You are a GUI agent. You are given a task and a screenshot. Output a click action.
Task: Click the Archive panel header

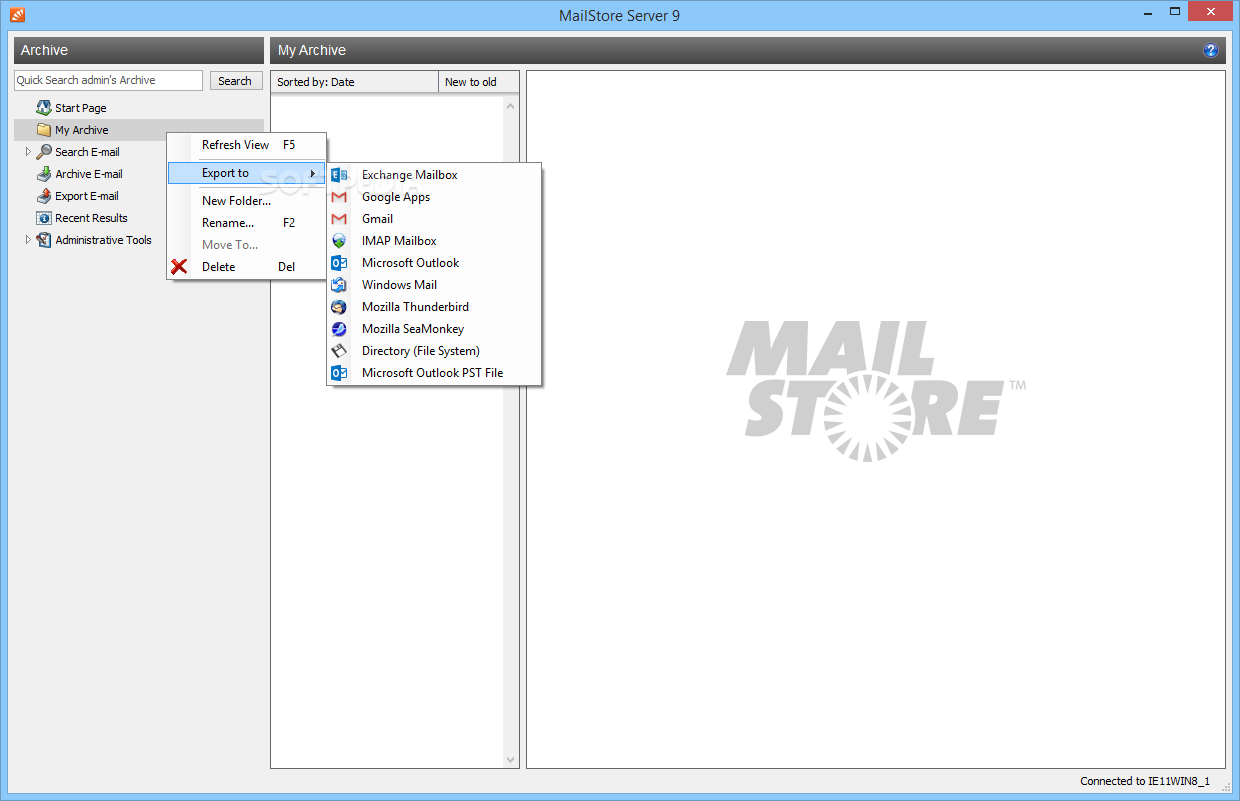[139, 50]
